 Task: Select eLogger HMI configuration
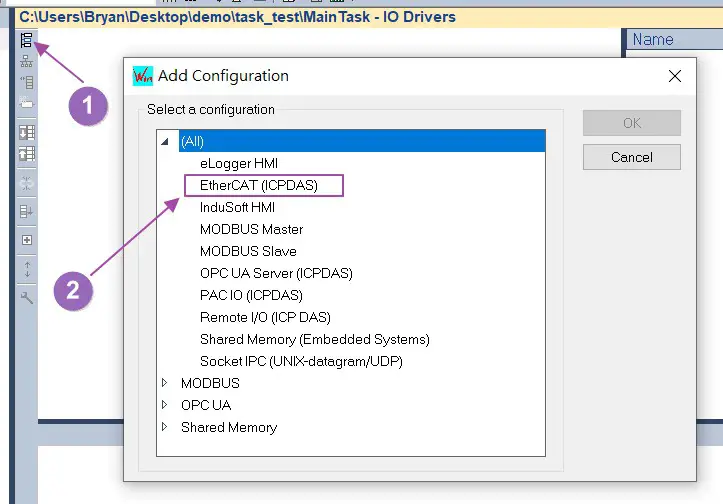tap(239, 164)
